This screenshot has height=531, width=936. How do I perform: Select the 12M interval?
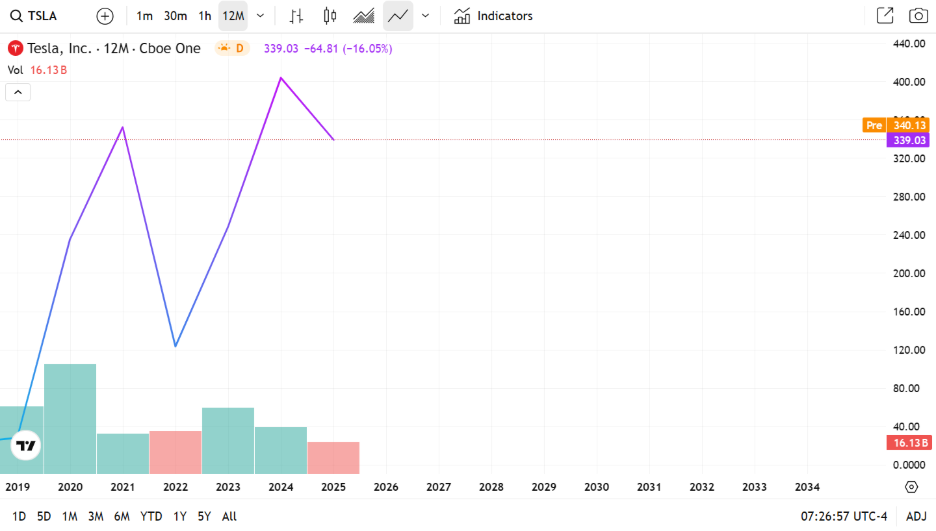coord(233,16)
